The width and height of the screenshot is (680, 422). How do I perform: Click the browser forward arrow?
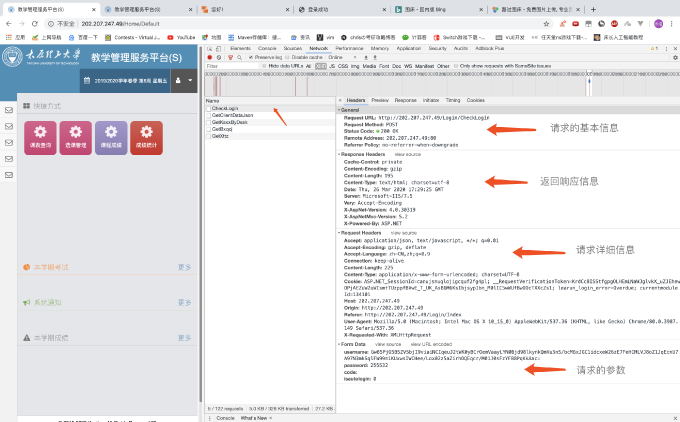coord(22,24)
